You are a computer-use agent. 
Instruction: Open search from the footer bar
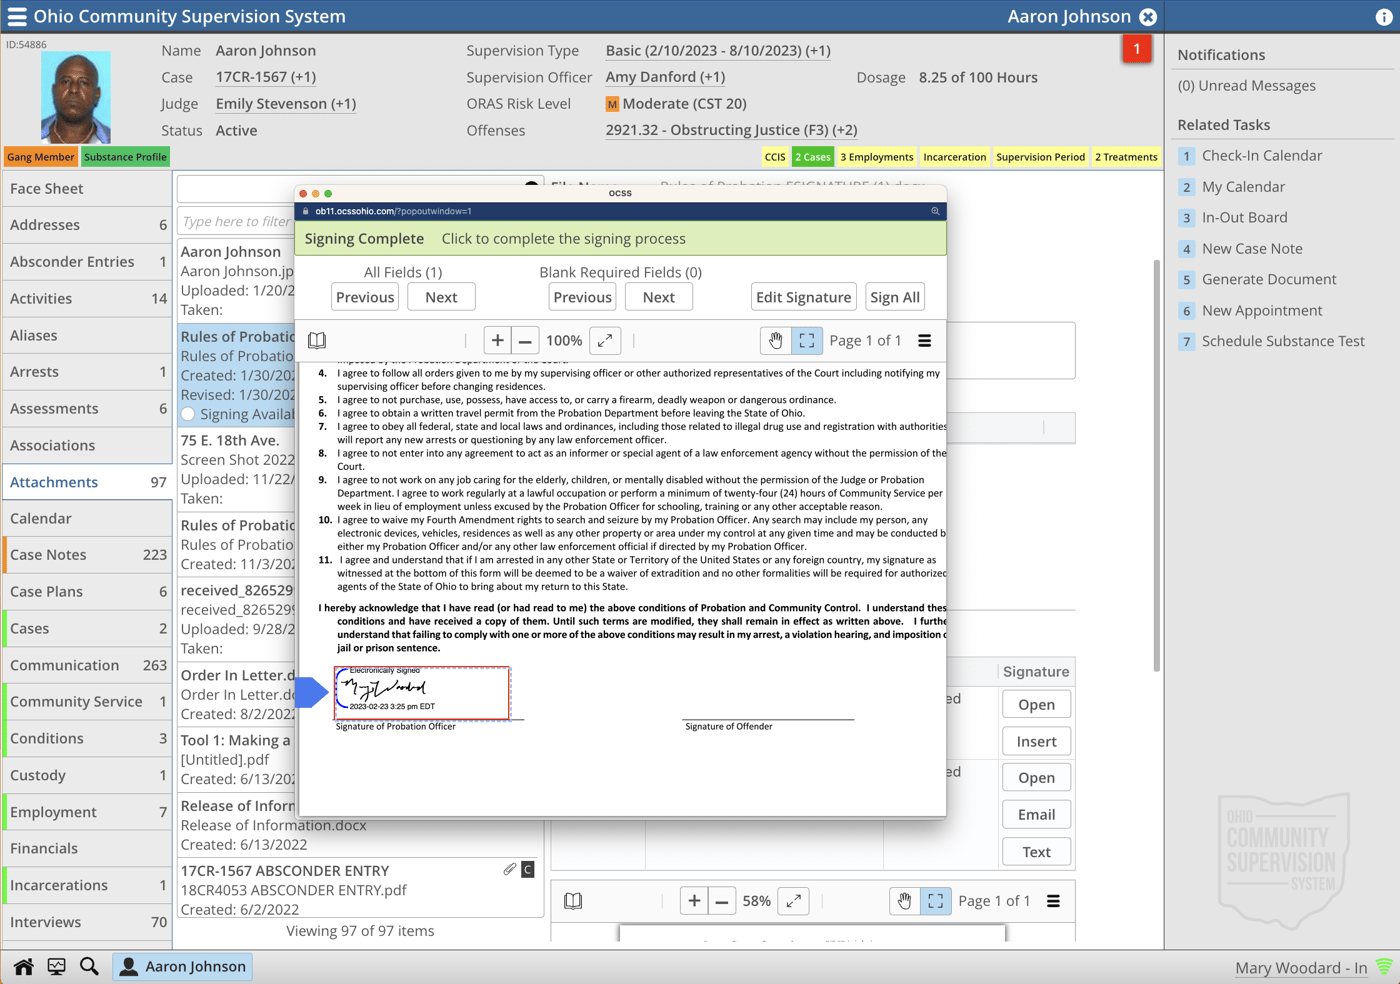coord(89,967)
